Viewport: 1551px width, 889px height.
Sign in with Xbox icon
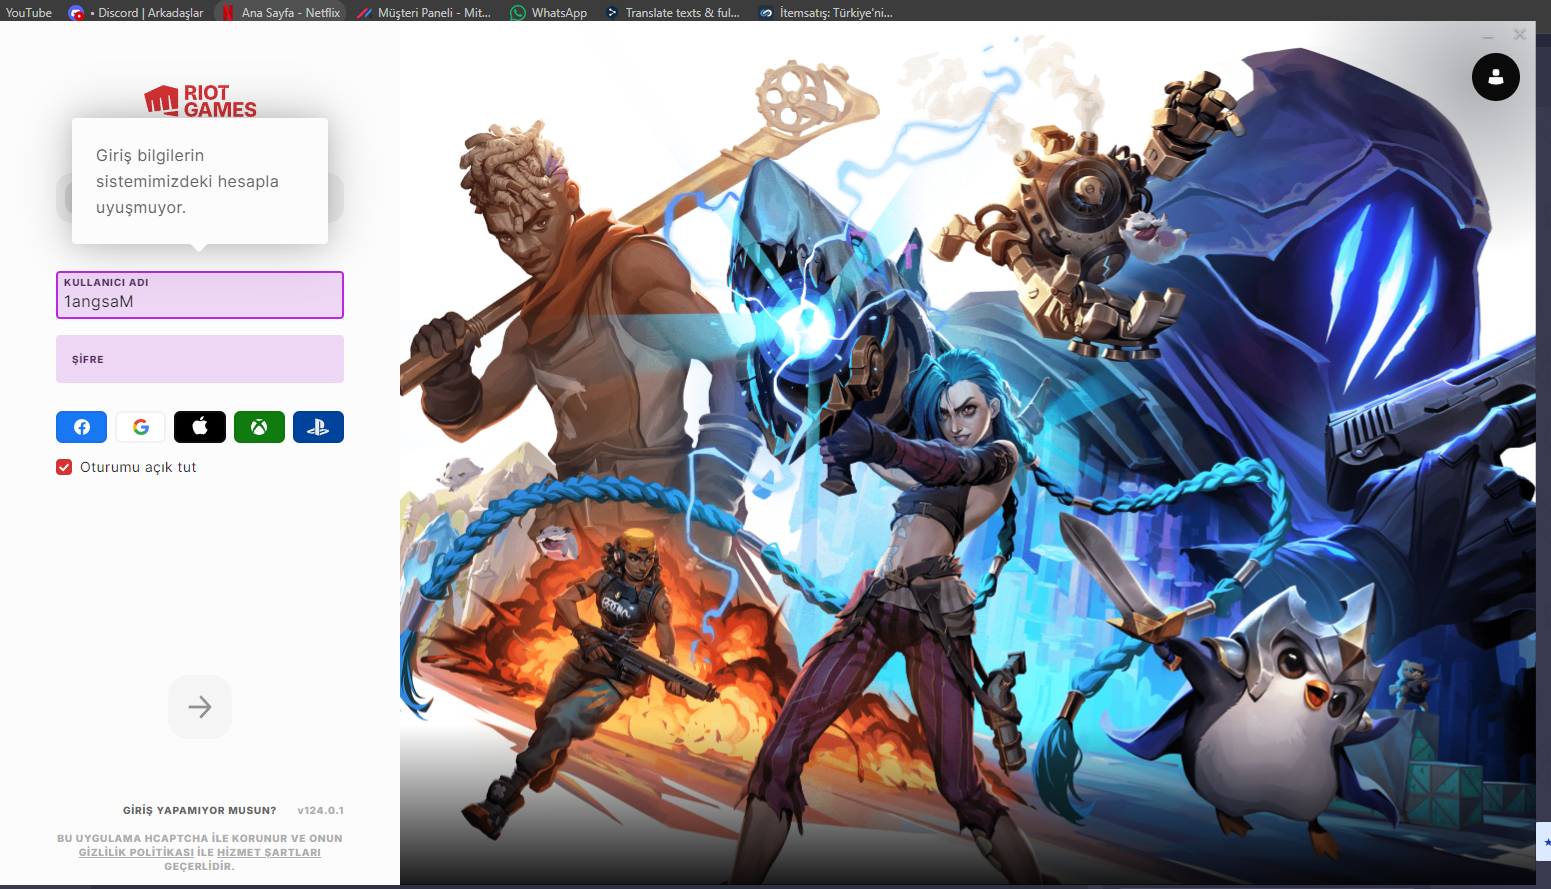click(x=259, y=427)
